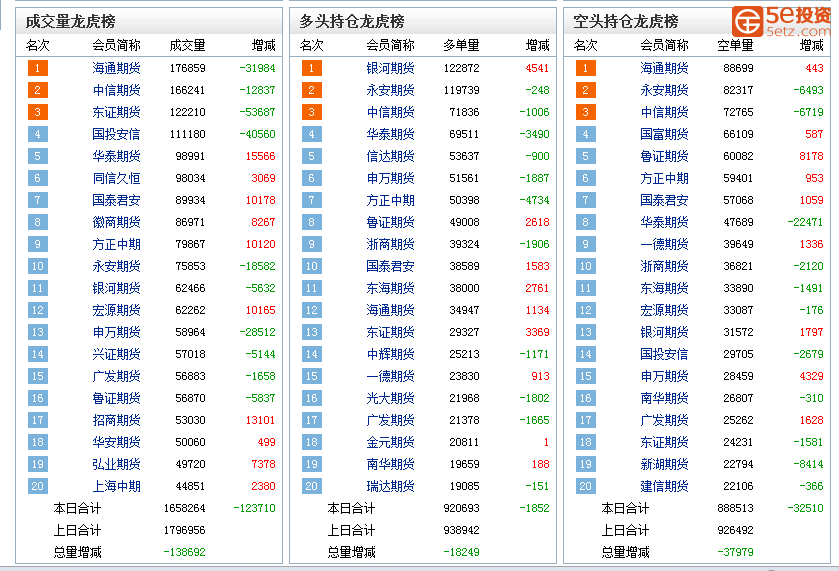Open the 弘业期货 member link
The image size is (839, 571).
click(116, 463)
